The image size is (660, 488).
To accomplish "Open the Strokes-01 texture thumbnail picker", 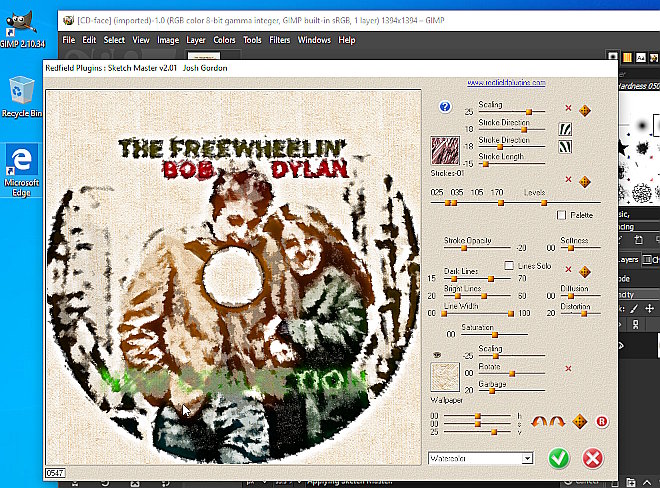I will 445,151.
